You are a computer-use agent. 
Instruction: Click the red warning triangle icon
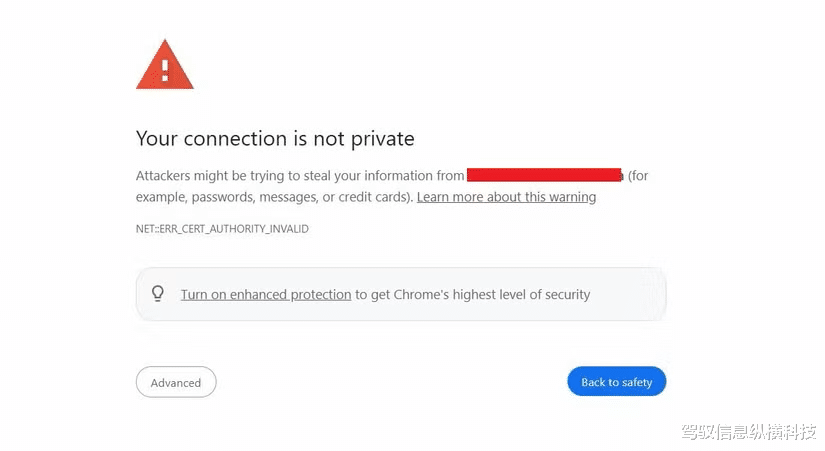click(165, 65)
